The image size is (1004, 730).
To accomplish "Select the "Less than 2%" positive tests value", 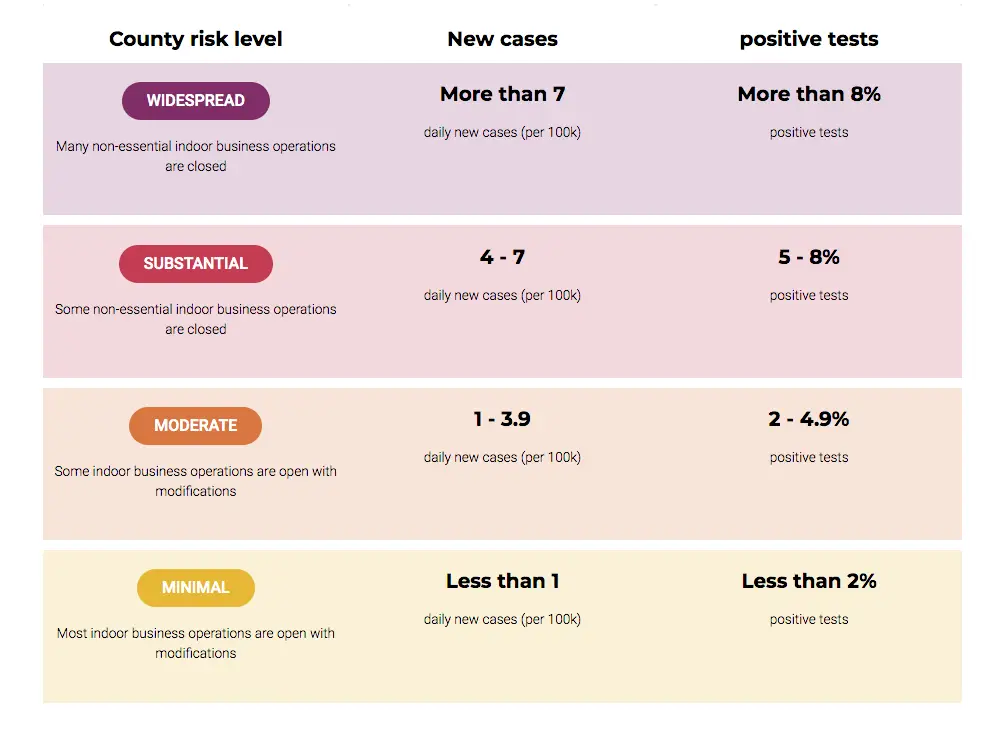I will click(809, 581).
